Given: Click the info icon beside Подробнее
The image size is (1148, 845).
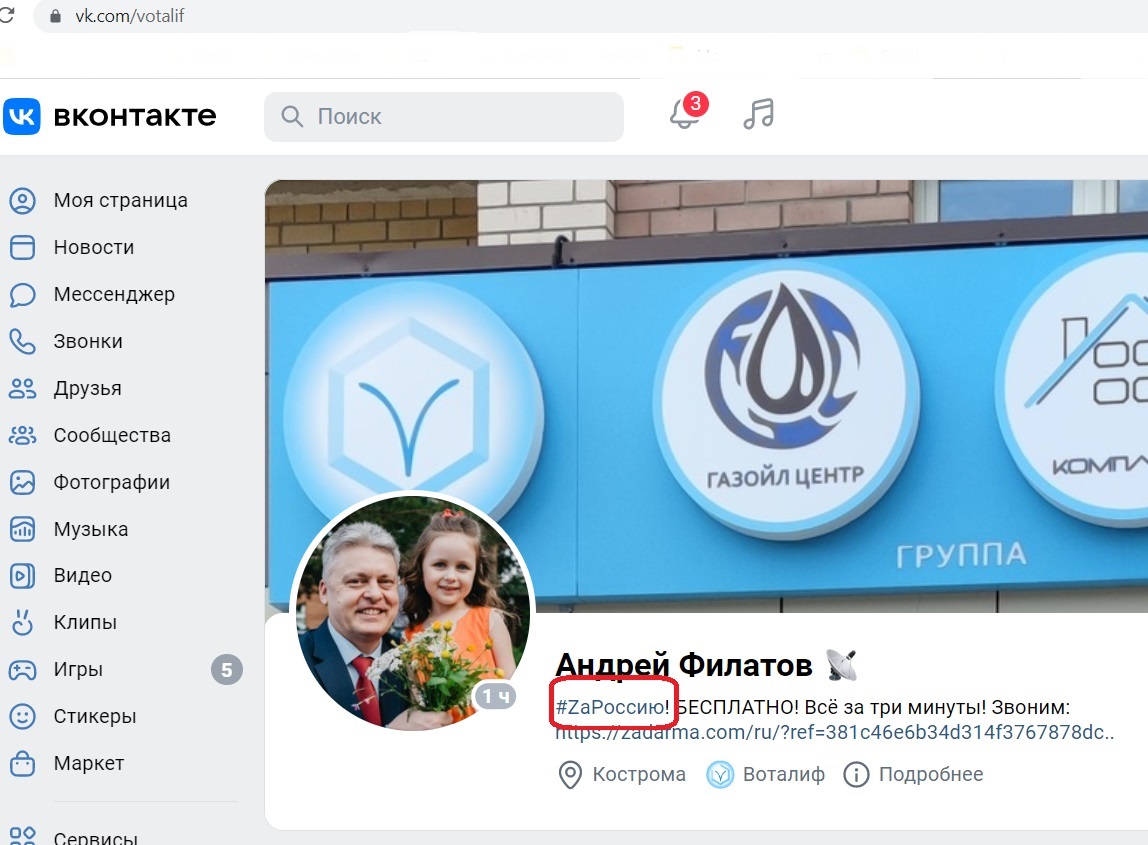Looking at the screenshot, I should pos(856,774).
